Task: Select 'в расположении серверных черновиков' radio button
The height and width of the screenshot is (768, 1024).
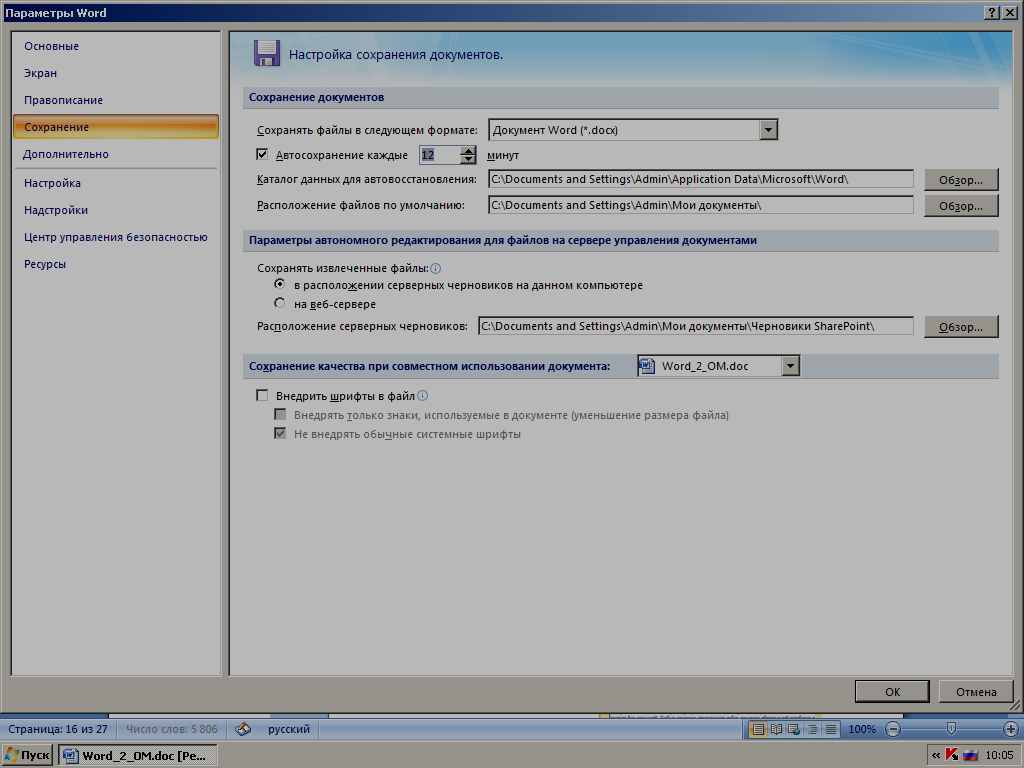Action: pyautogui.click(x=280, y=284)
